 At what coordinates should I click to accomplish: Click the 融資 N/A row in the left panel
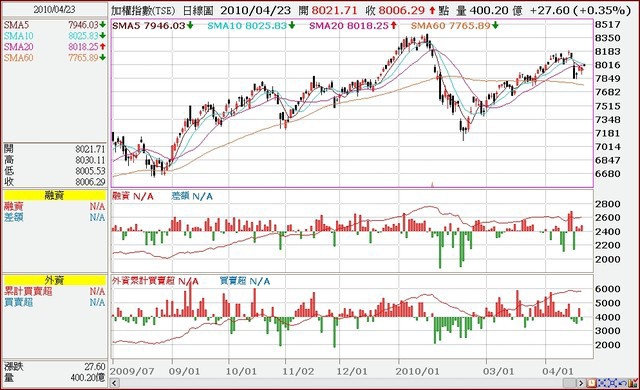point(54,206)
